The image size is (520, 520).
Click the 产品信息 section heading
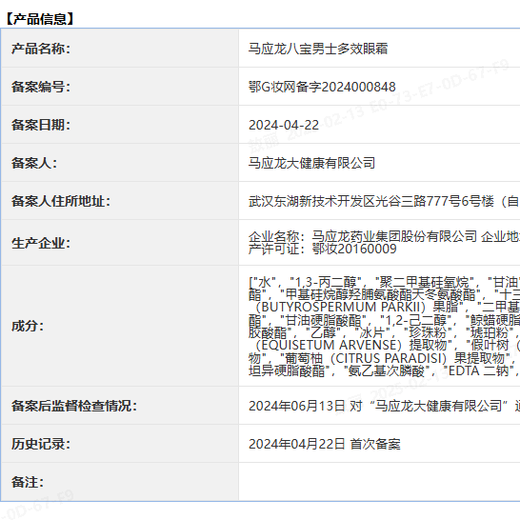(x=40, y=19)
